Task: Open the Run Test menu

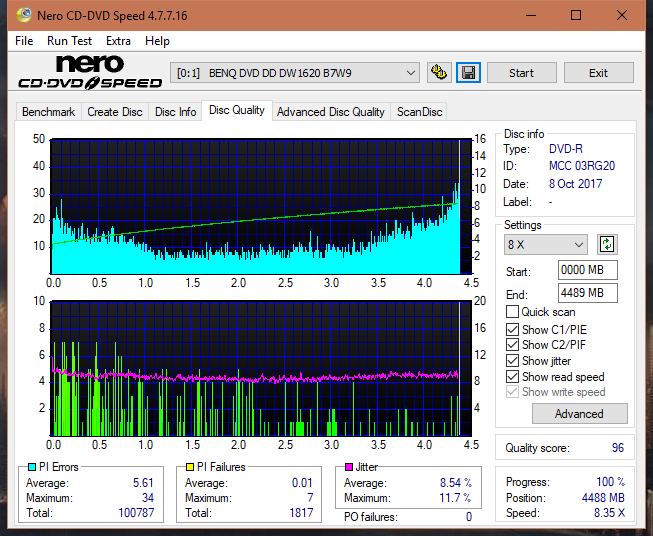Action: [69, 41]
